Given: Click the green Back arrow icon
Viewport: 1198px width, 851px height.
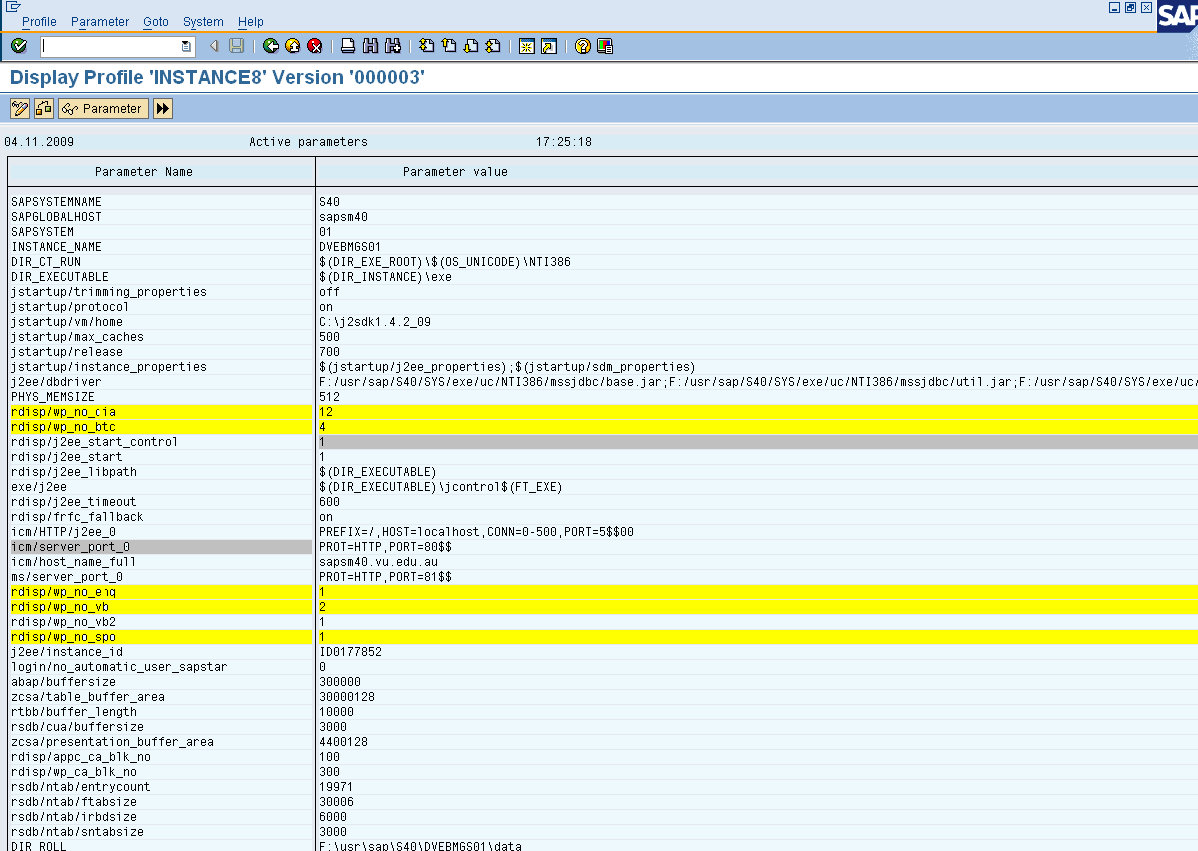Looking at the screenshot, I should point(271,46).
